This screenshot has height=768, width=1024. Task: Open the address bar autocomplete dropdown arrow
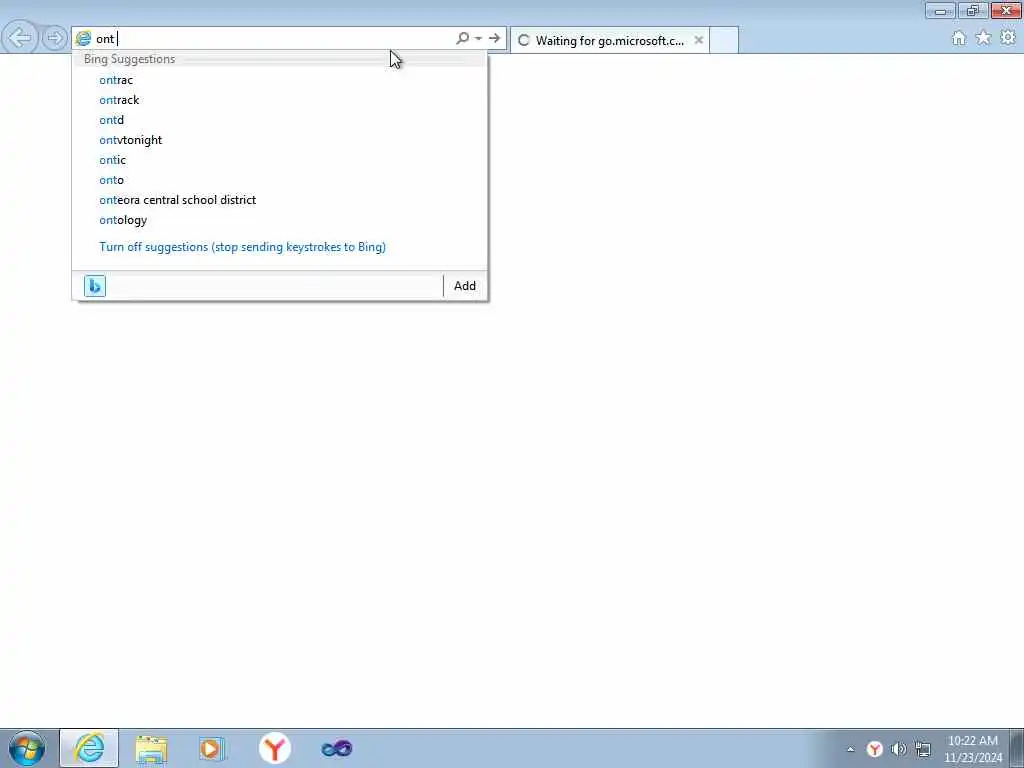pyautogui.click(x=479, y=39)
